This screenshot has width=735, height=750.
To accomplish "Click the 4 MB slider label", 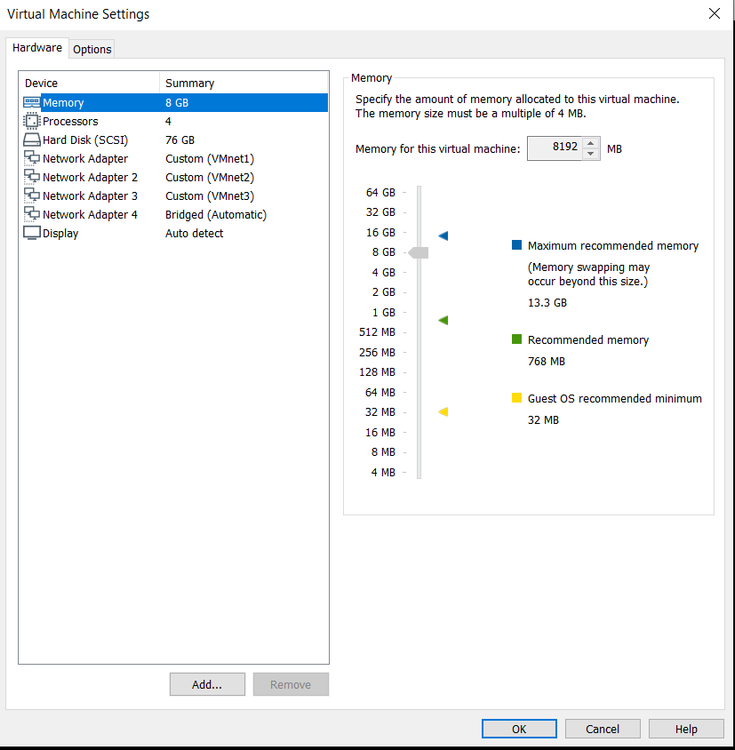I will [x=383, y=473].
